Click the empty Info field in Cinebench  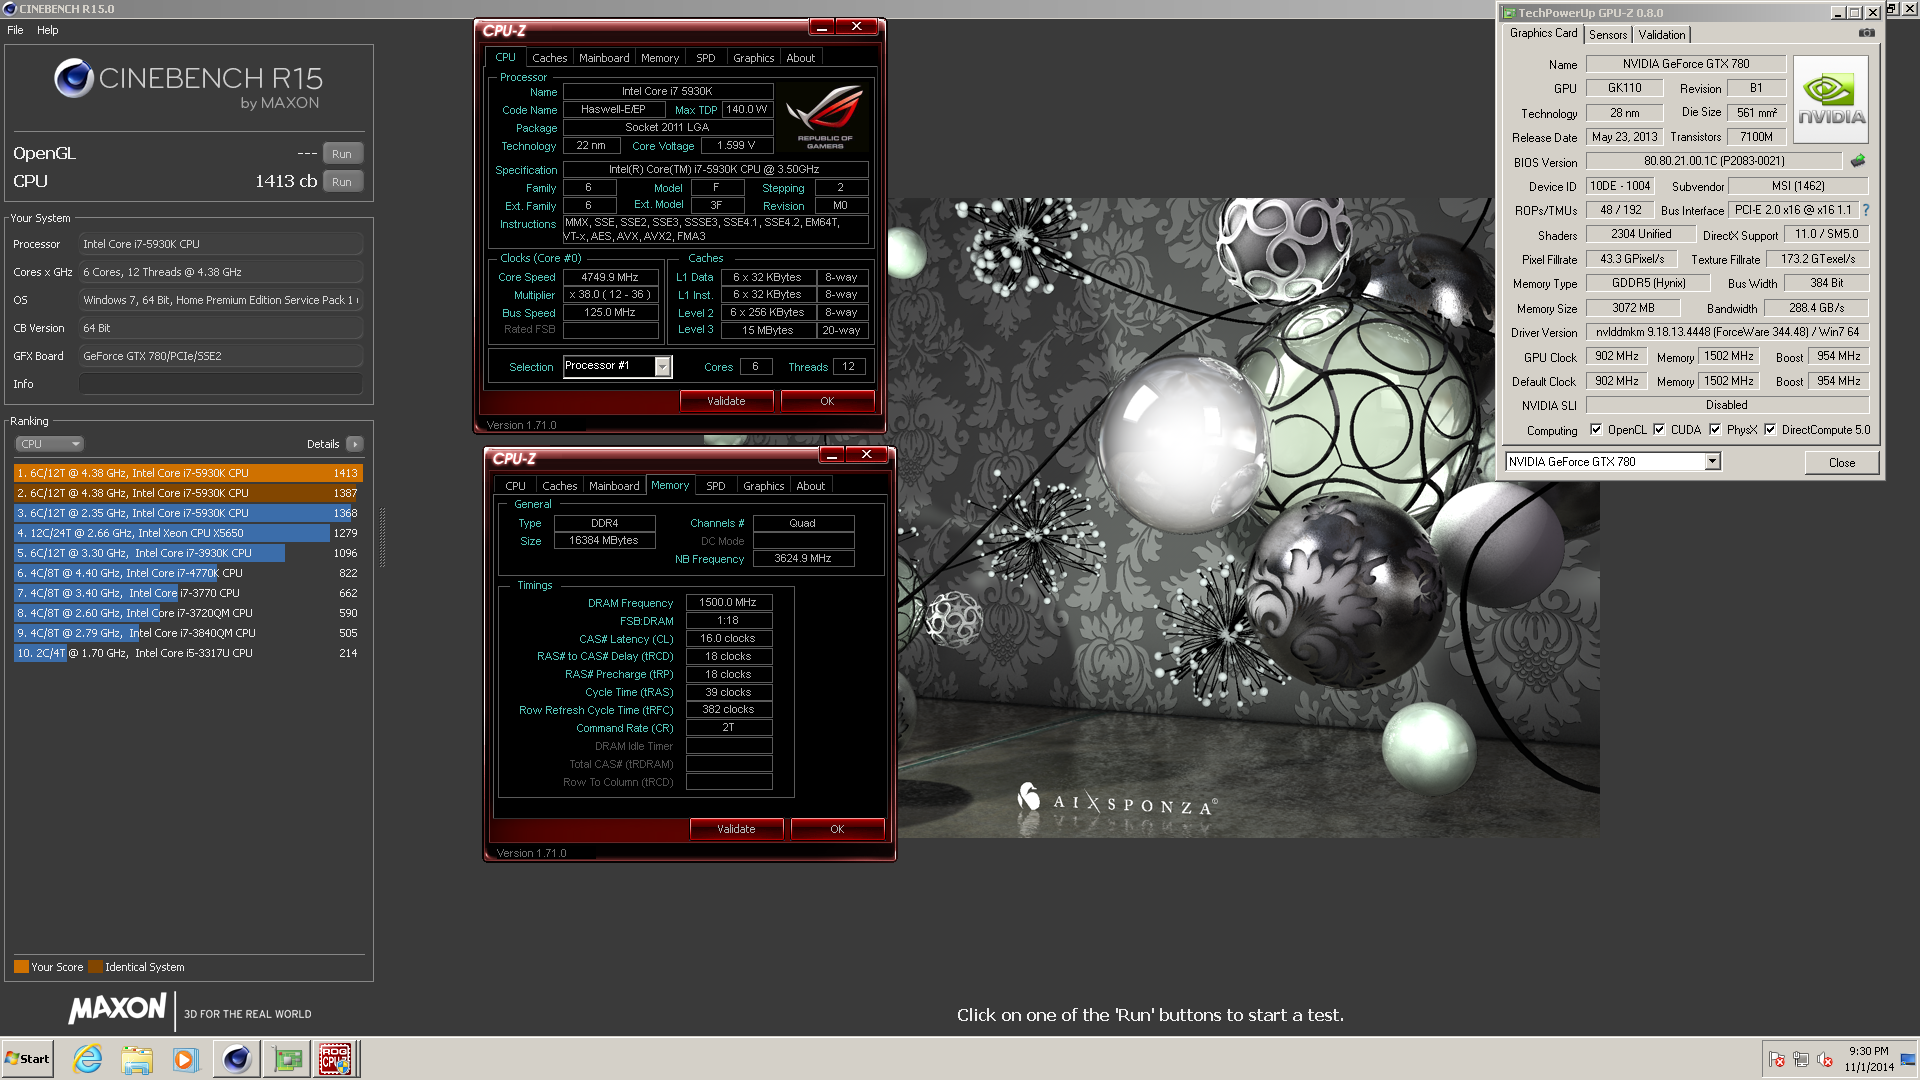point(221,384)
